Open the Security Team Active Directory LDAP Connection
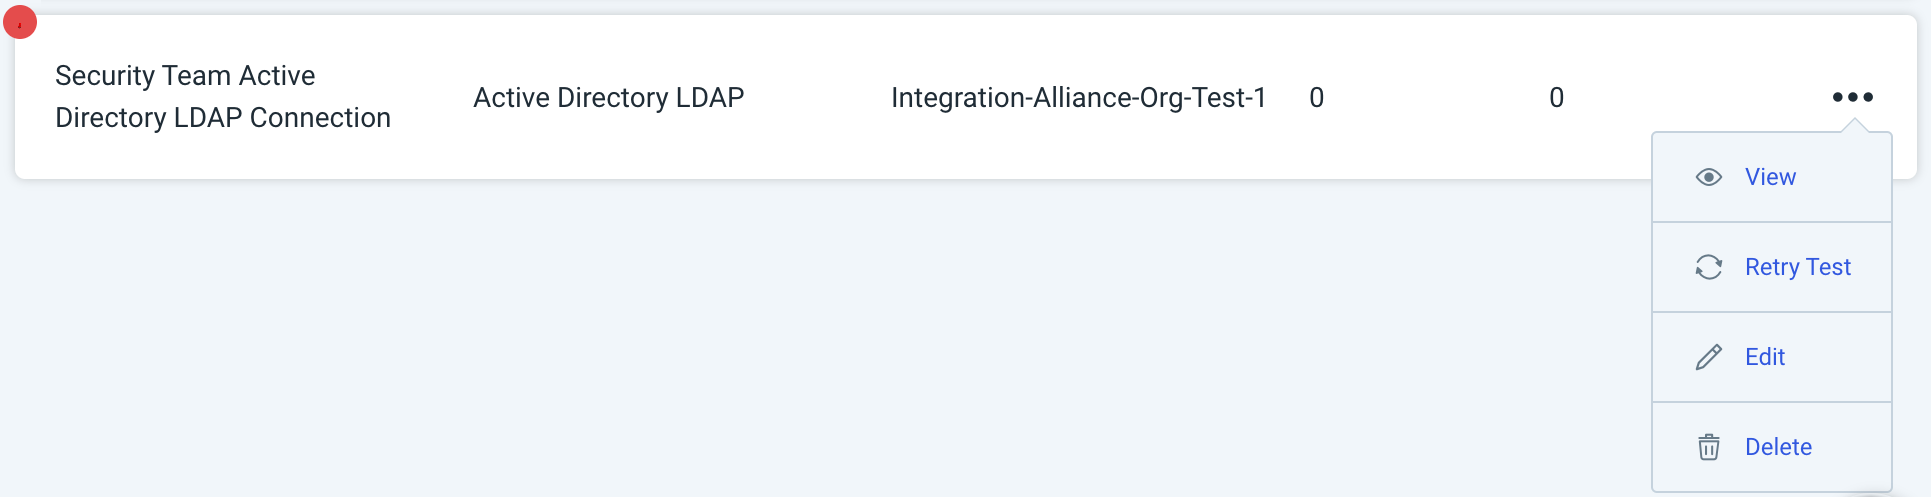The image size is (1931, 497). pyautogui.click(x=222, y=97)
